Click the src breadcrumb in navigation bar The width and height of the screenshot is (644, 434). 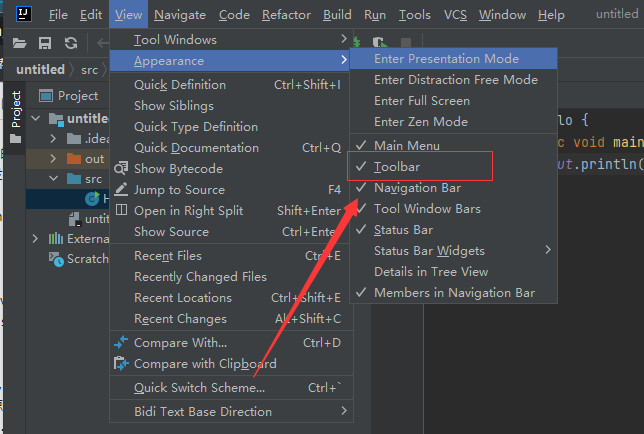[x=90, y=70]
